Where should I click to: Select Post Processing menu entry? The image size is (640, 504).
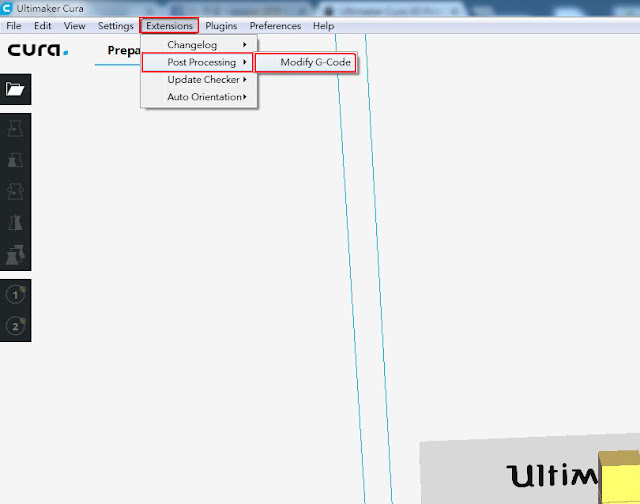(198, 62)
